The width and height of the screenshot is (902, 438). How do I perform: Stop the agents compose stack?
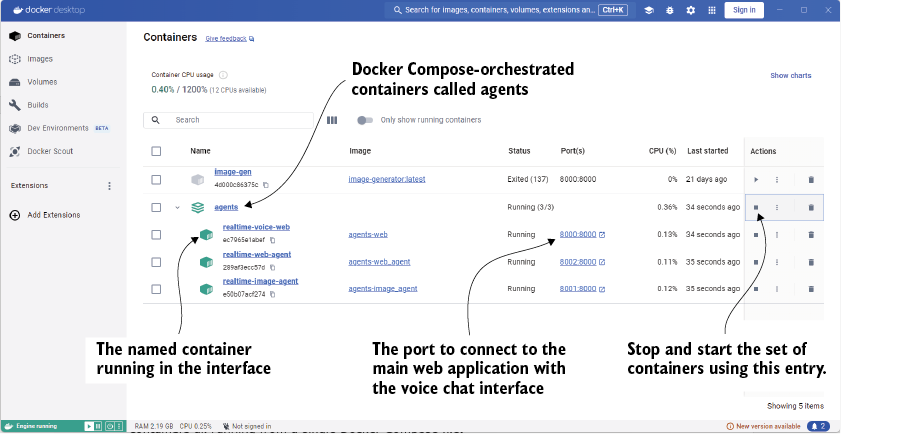tap(756, 207)
